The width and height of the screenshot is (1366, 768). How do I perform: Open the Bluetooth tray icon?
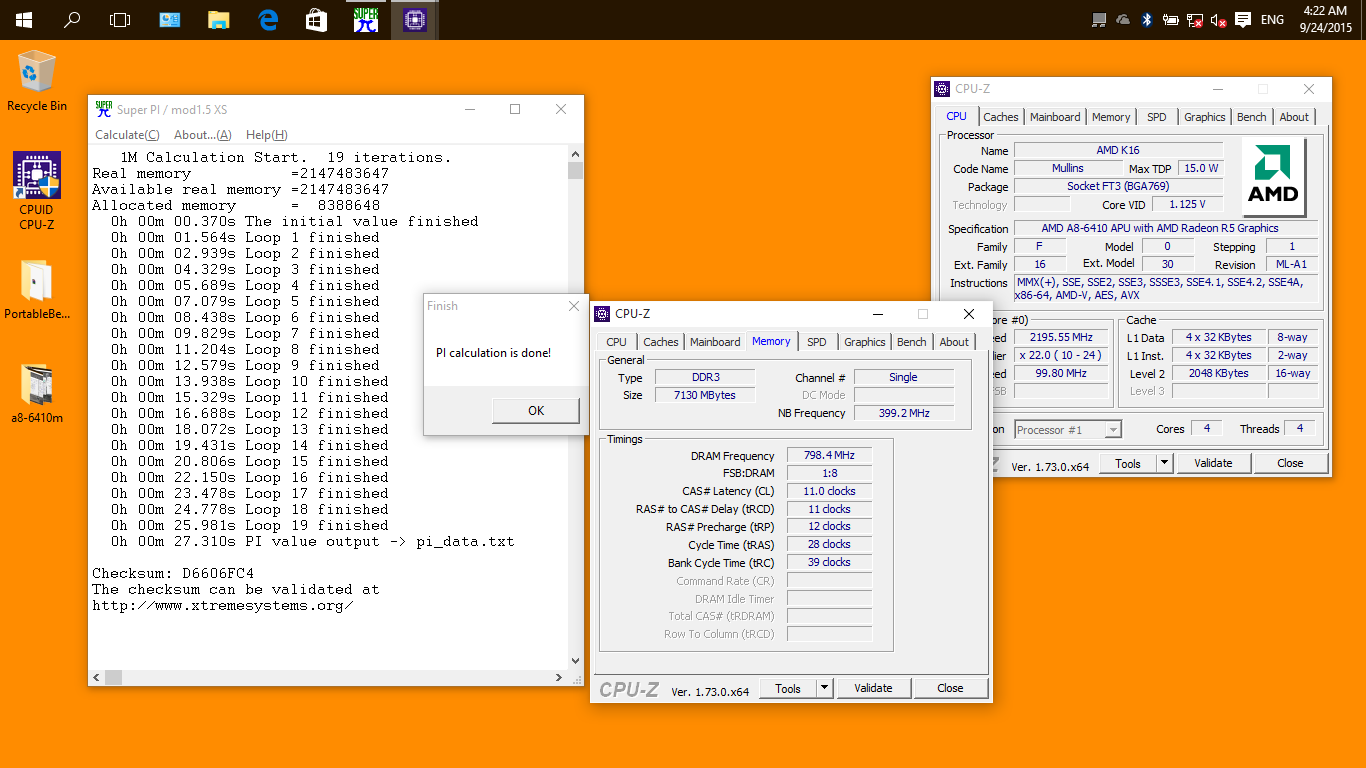(1147, 20)
